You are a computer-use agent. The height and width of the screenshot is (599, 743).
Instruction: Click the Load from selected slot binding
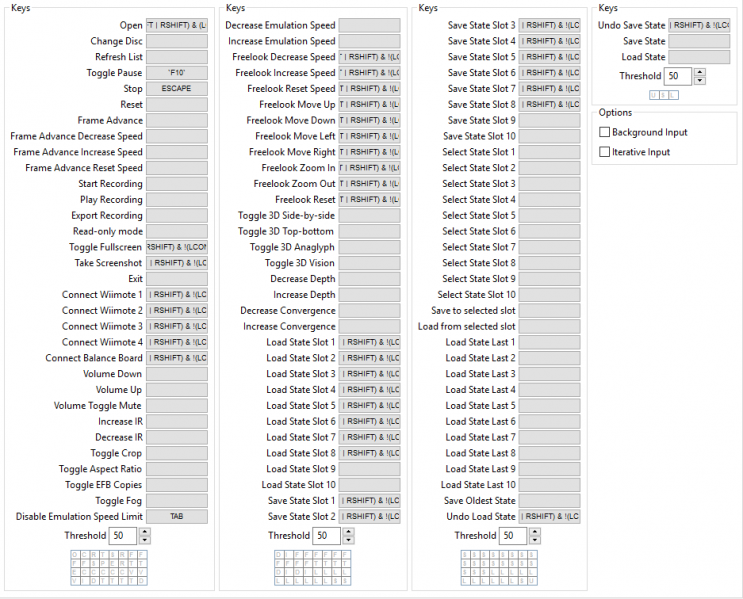tap(549, 327)
